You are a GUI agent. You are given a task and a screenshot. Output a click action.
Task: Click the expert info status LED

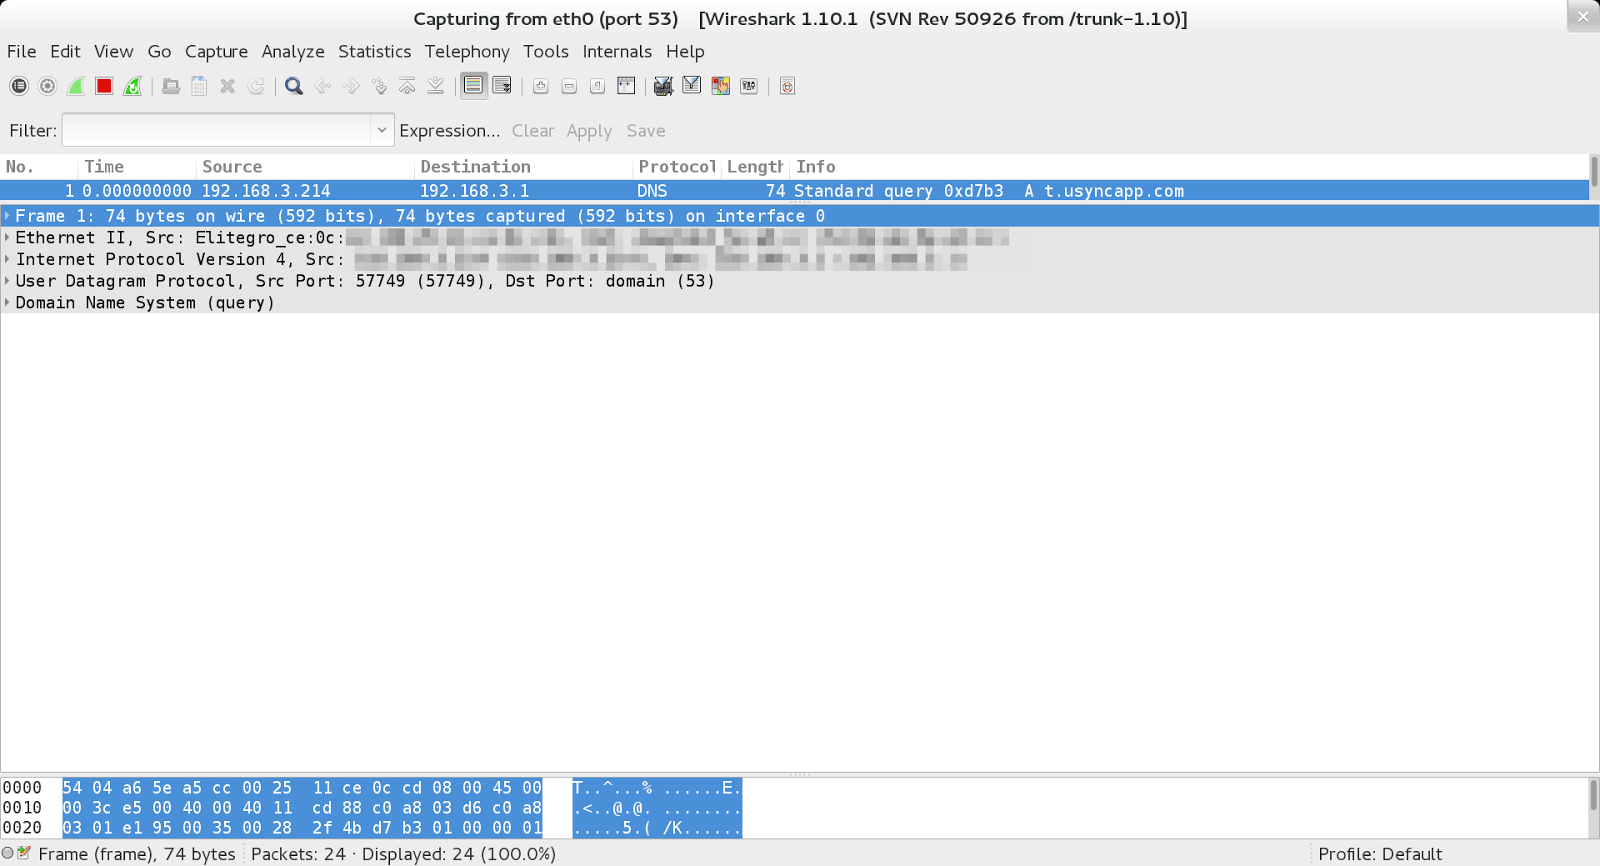pyautogui.click(x=8, y=854)
